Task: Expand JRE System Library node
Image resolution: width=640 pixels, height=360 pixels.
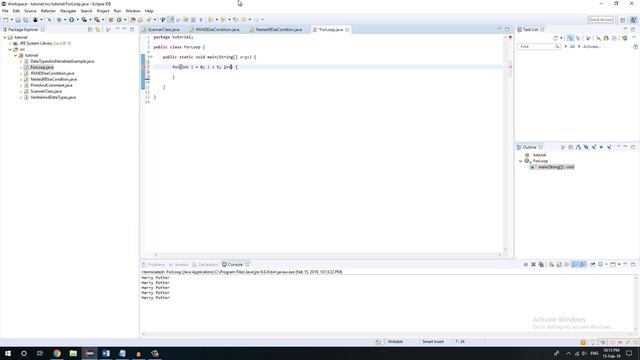Action: point(10,43)
